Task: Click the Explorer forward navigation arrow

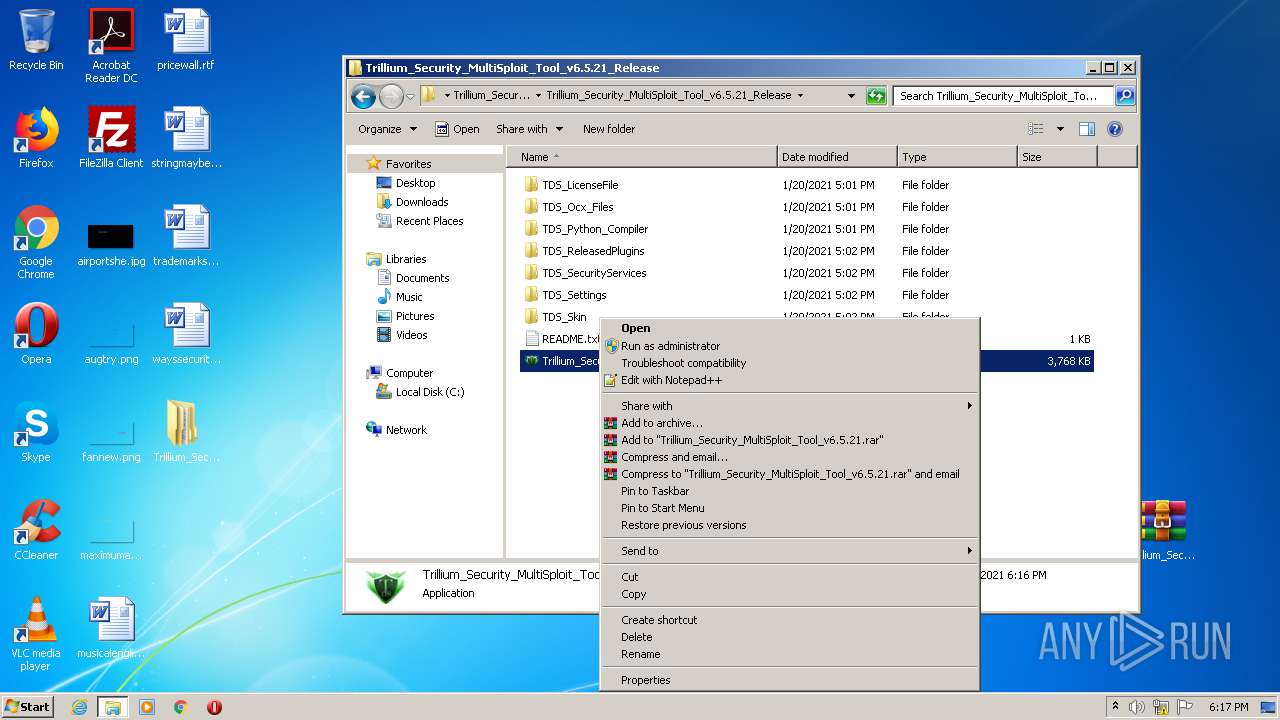Action: click(x=391, y=96)
